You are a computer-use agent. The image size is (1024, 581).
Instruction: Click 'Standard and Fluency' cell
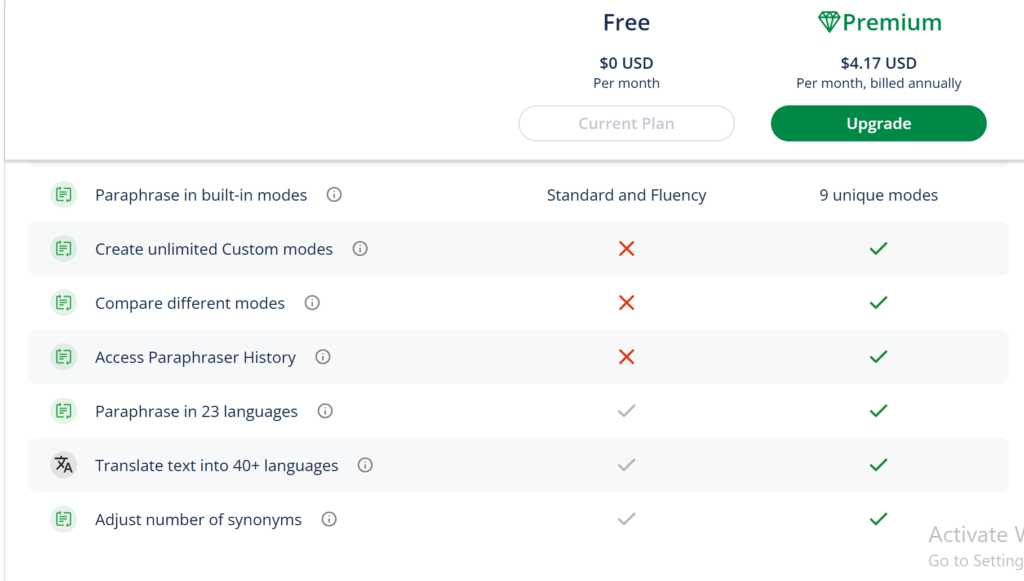[626, 195]
